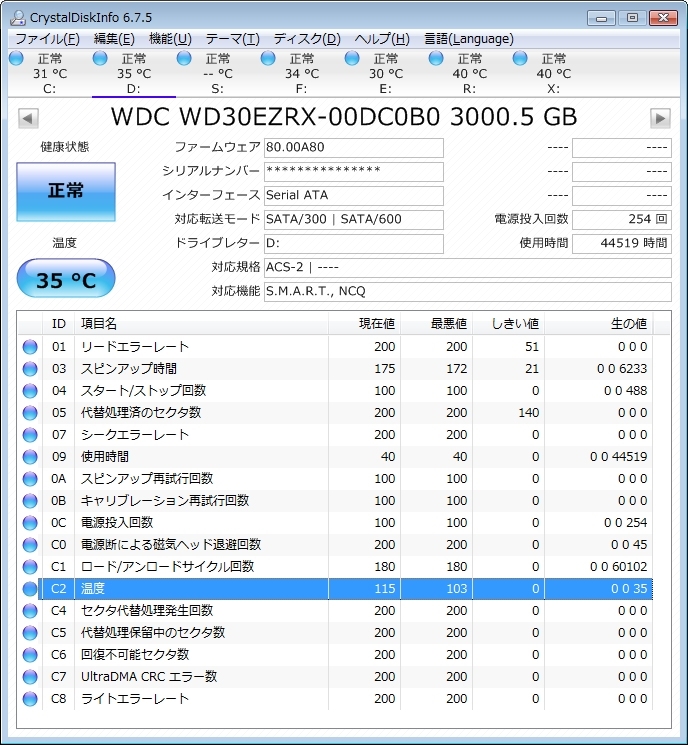Screen dimensions: 688x745
Task: Click status orb for 0C 電源投入回数
Action: 30,523
